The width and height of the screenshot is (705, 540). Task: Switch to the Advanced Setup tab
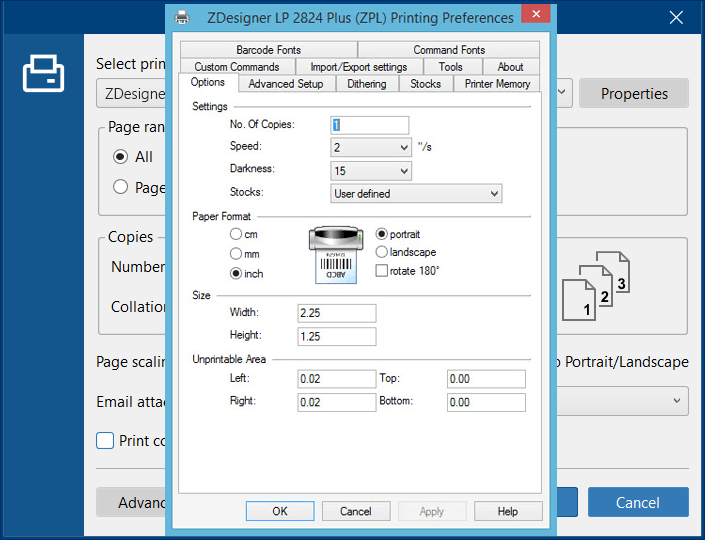[x=286, y=84]
